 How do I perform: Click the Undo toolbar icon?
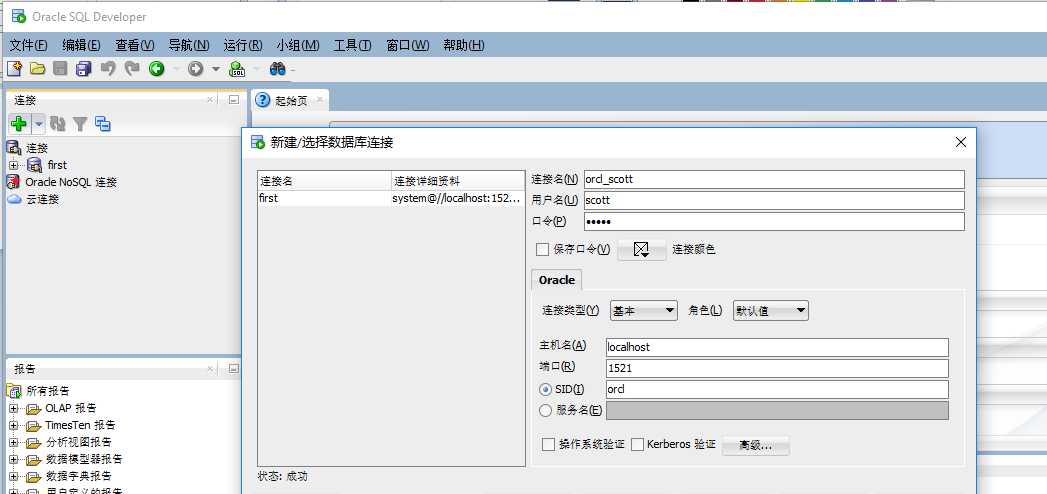108,68
